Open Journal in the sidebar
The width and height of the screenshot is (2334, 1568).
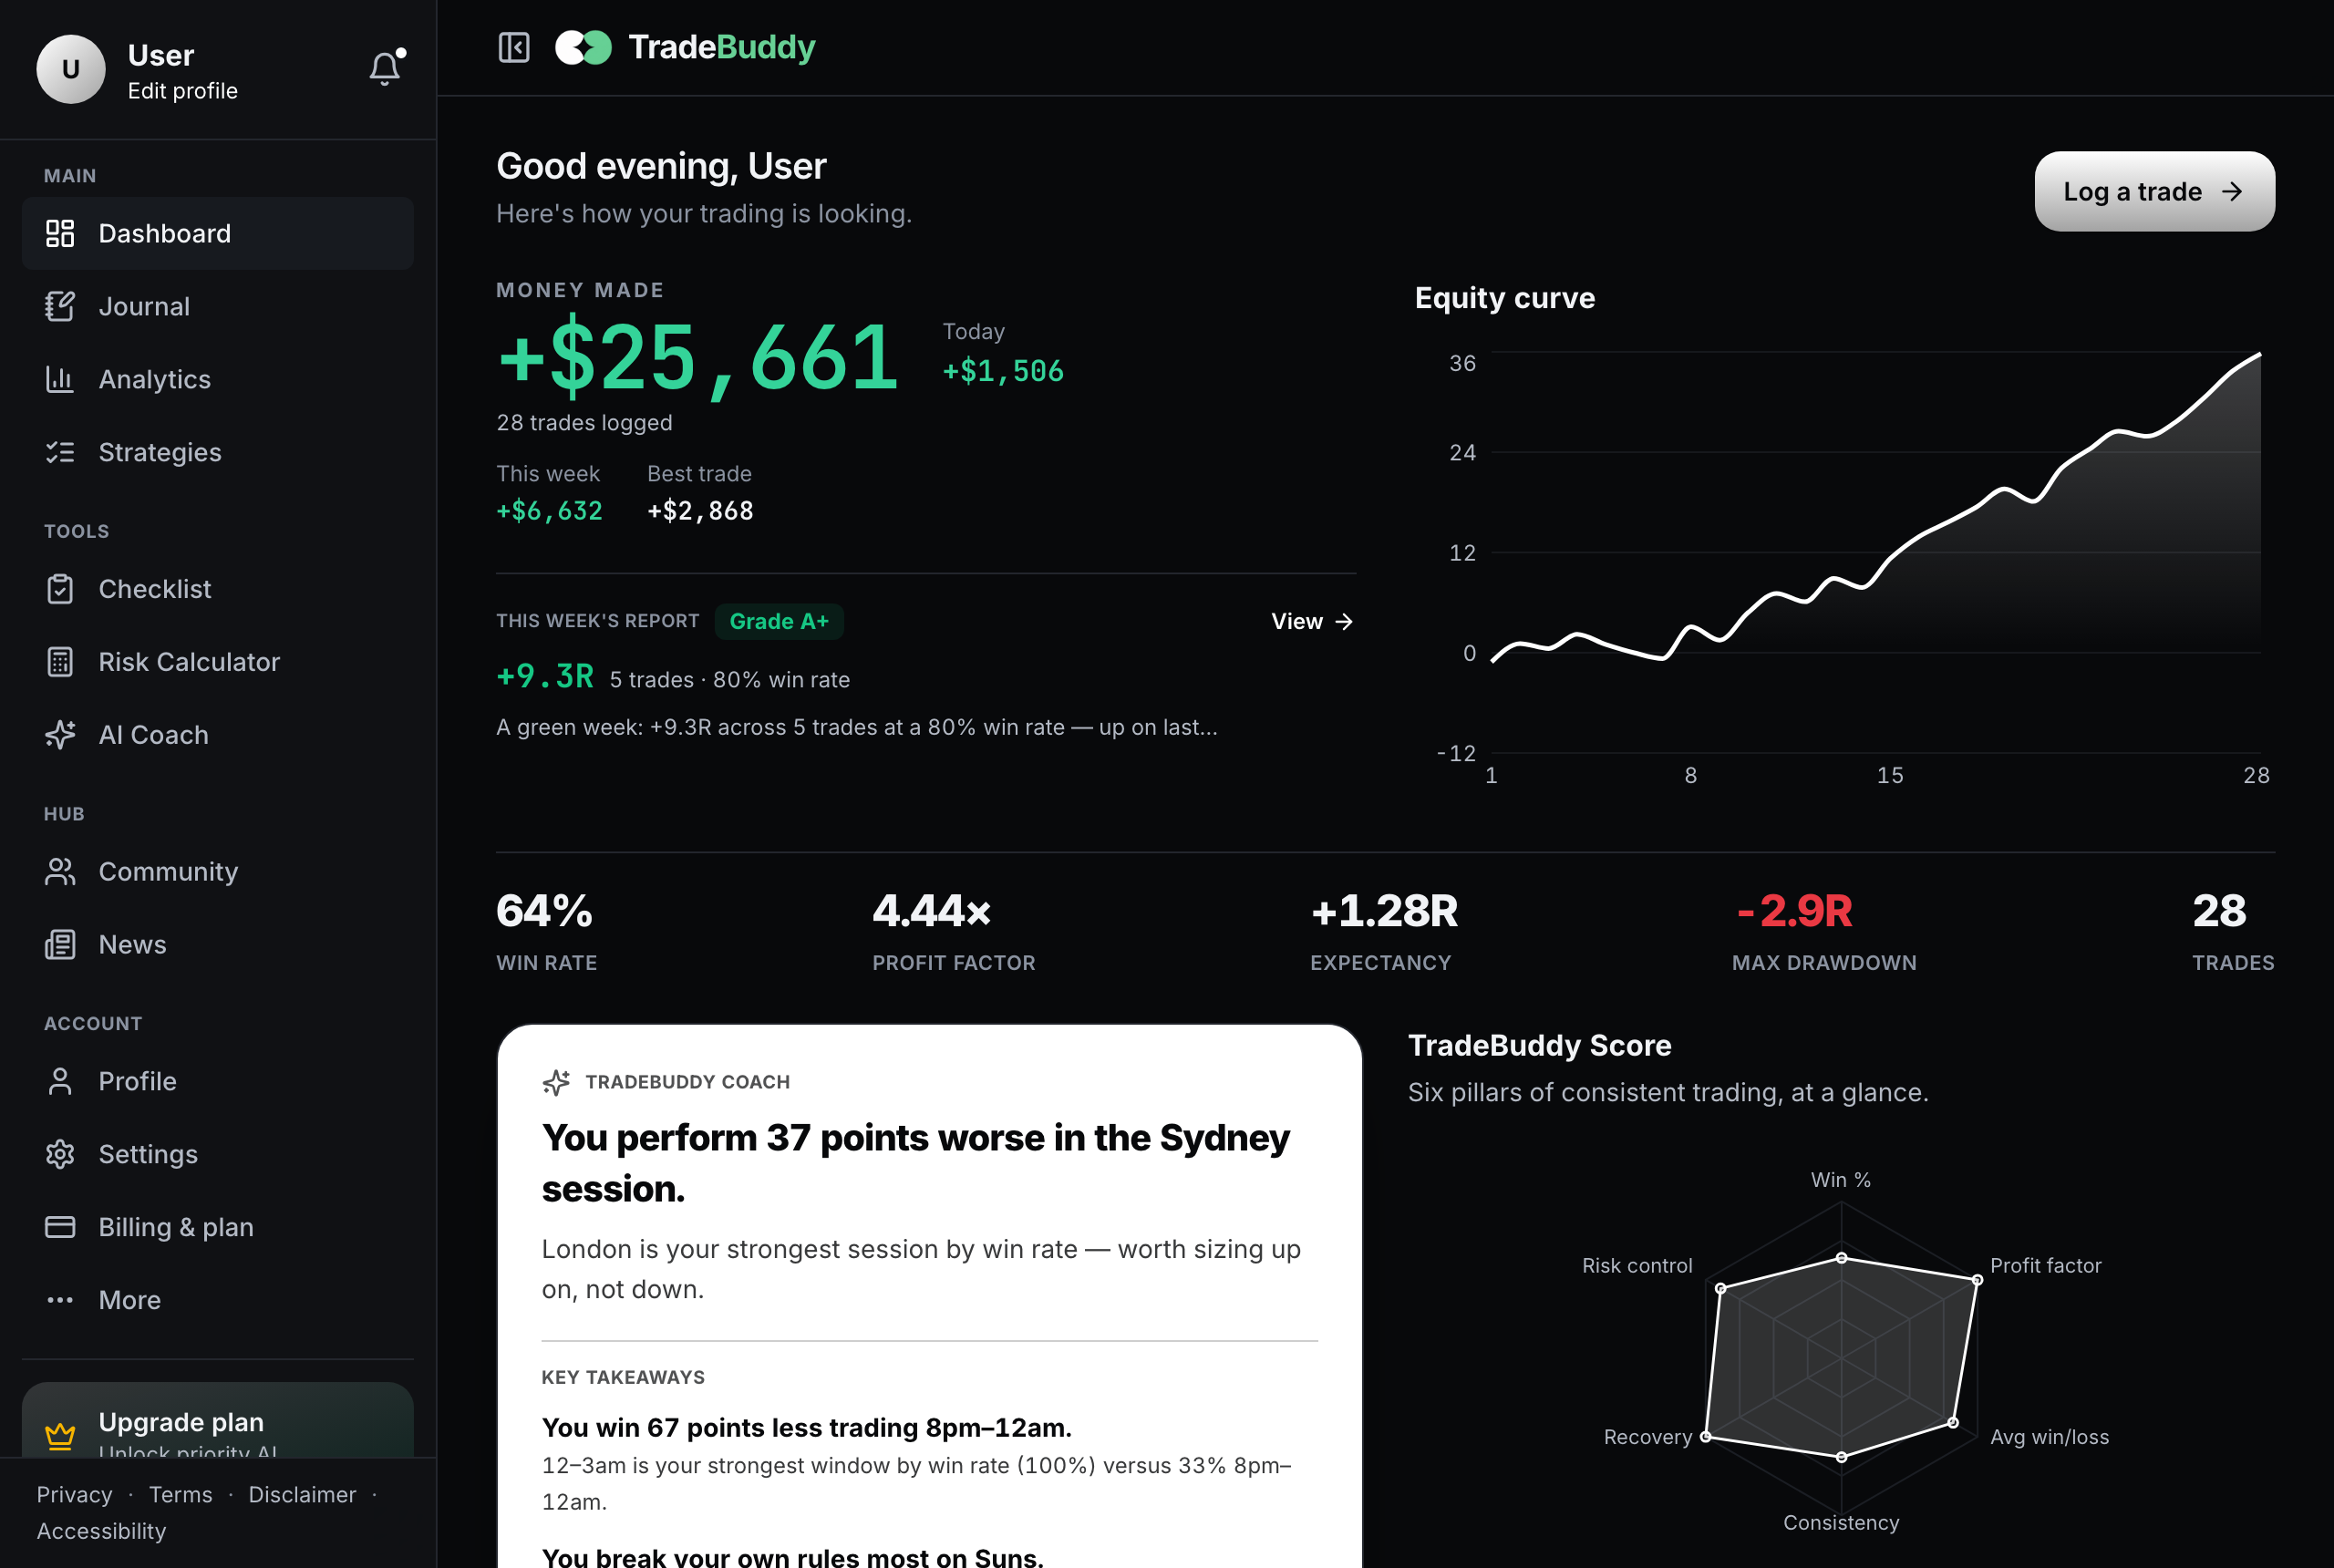pos(218,306)
